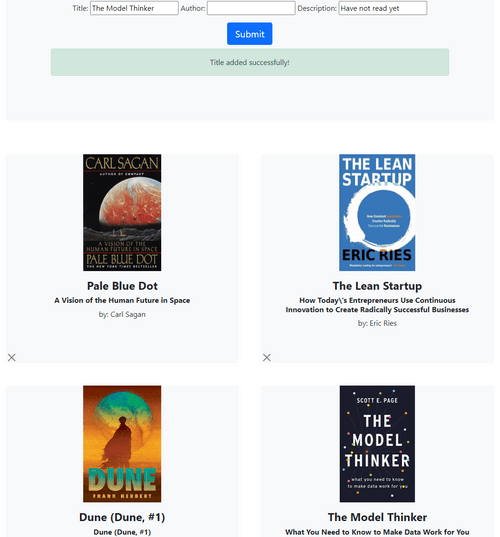Click the 'Title added successfully!' alert banner

tap(250, 62)
